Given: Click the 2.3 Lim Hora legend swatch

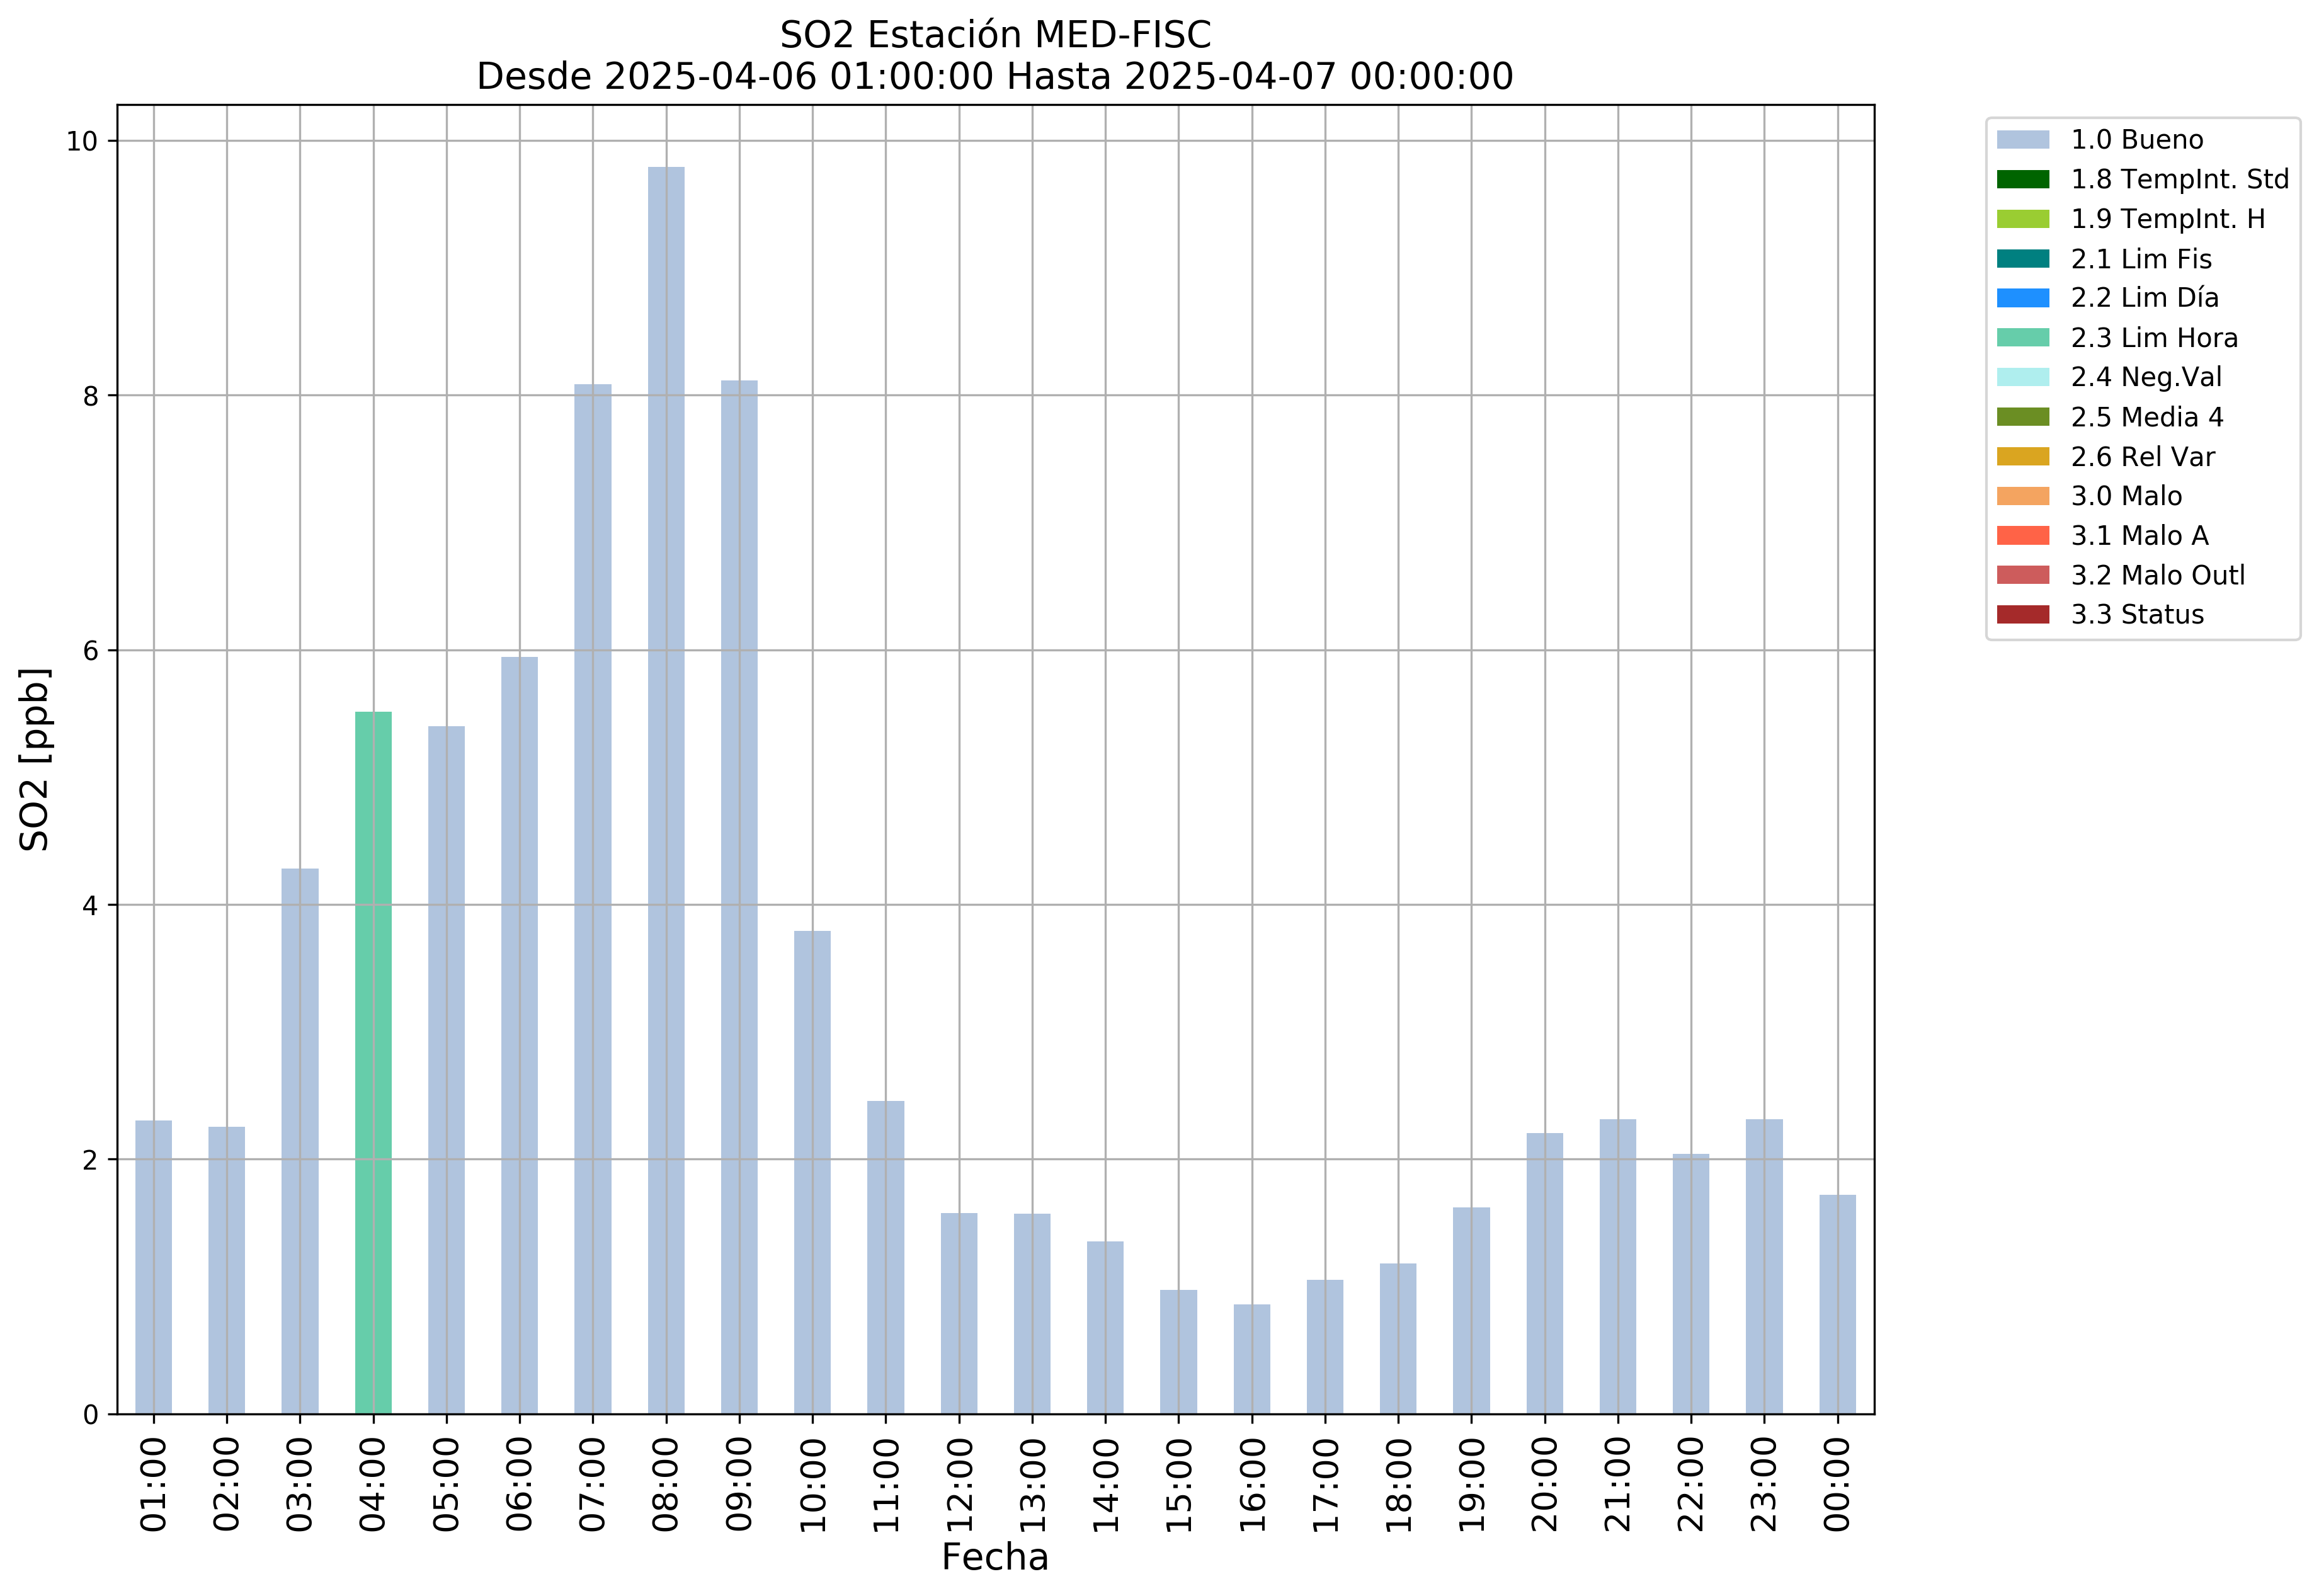Looking at the screenshot, I should tap(2022, 338).
